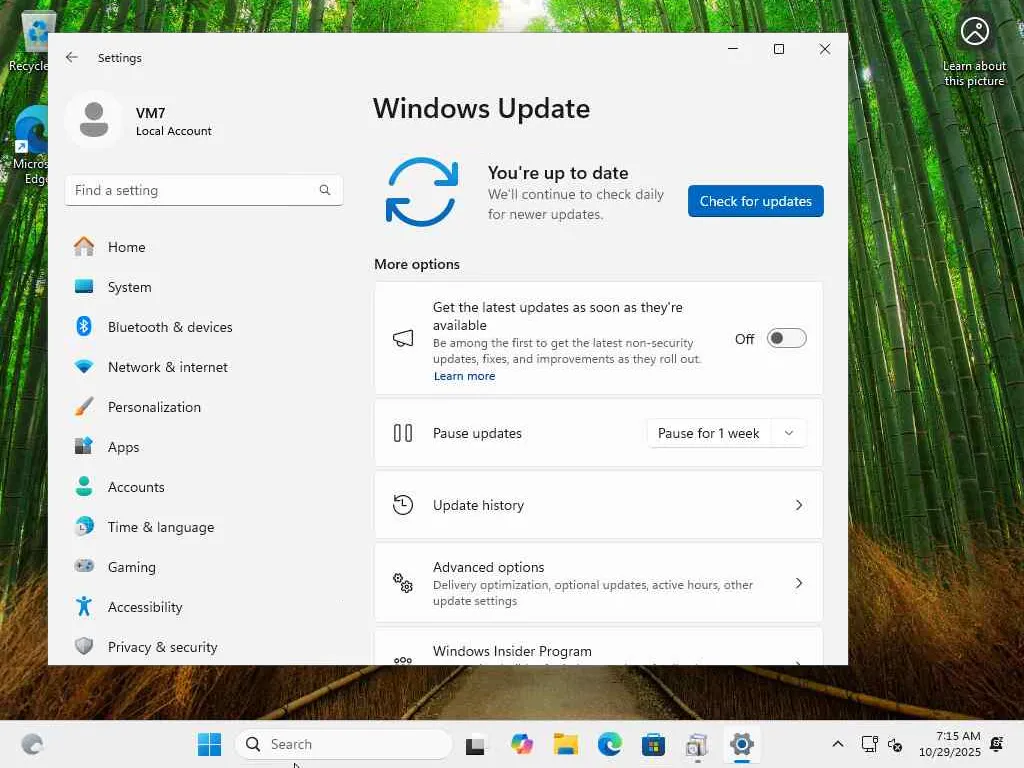Select the Time & language globe icon
1024x768 pixels.
(84, 526)
